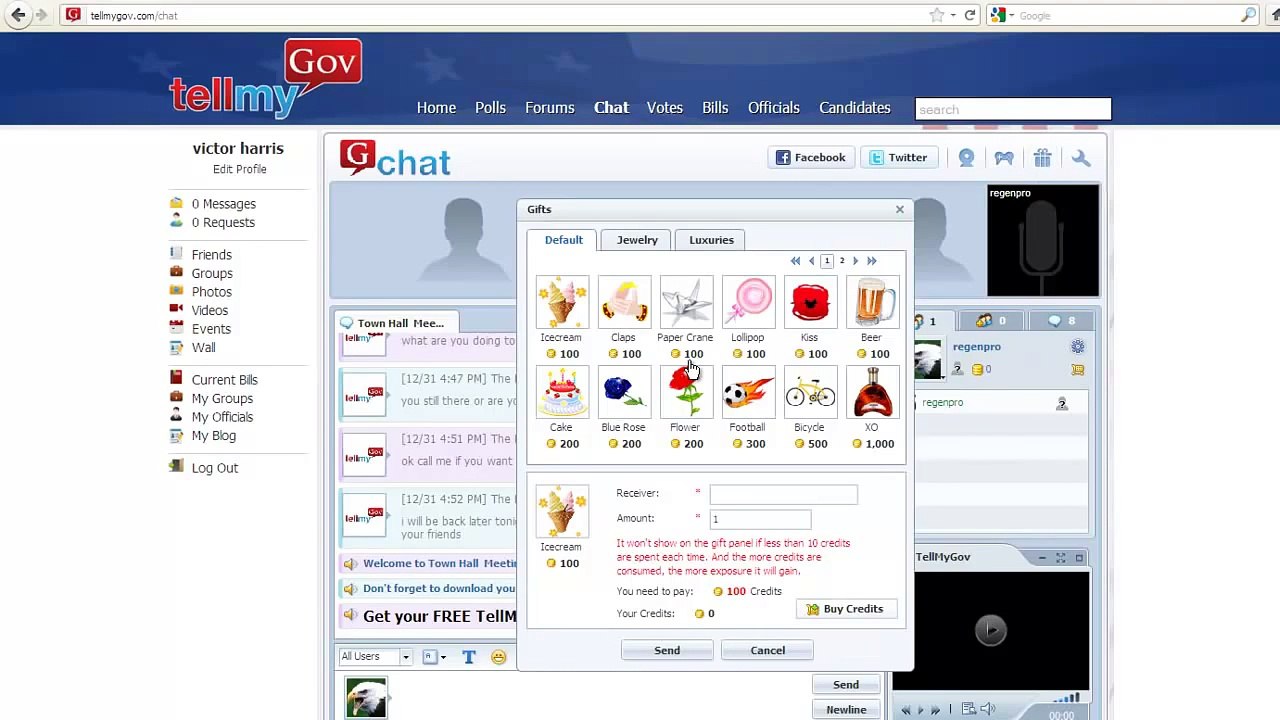Image resolution: width=1280 pixels, height=720 pixels.
Task: Bookmark the page with the star icon
Action: pyautogui.click(x=936, y=15)
